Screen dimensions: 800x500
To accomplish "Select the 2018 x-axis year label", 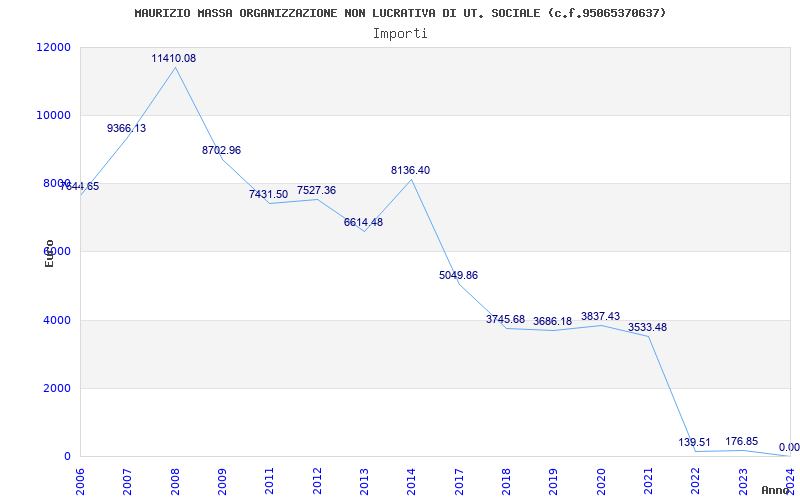I will pyautogui.click(x=506, y=481).
